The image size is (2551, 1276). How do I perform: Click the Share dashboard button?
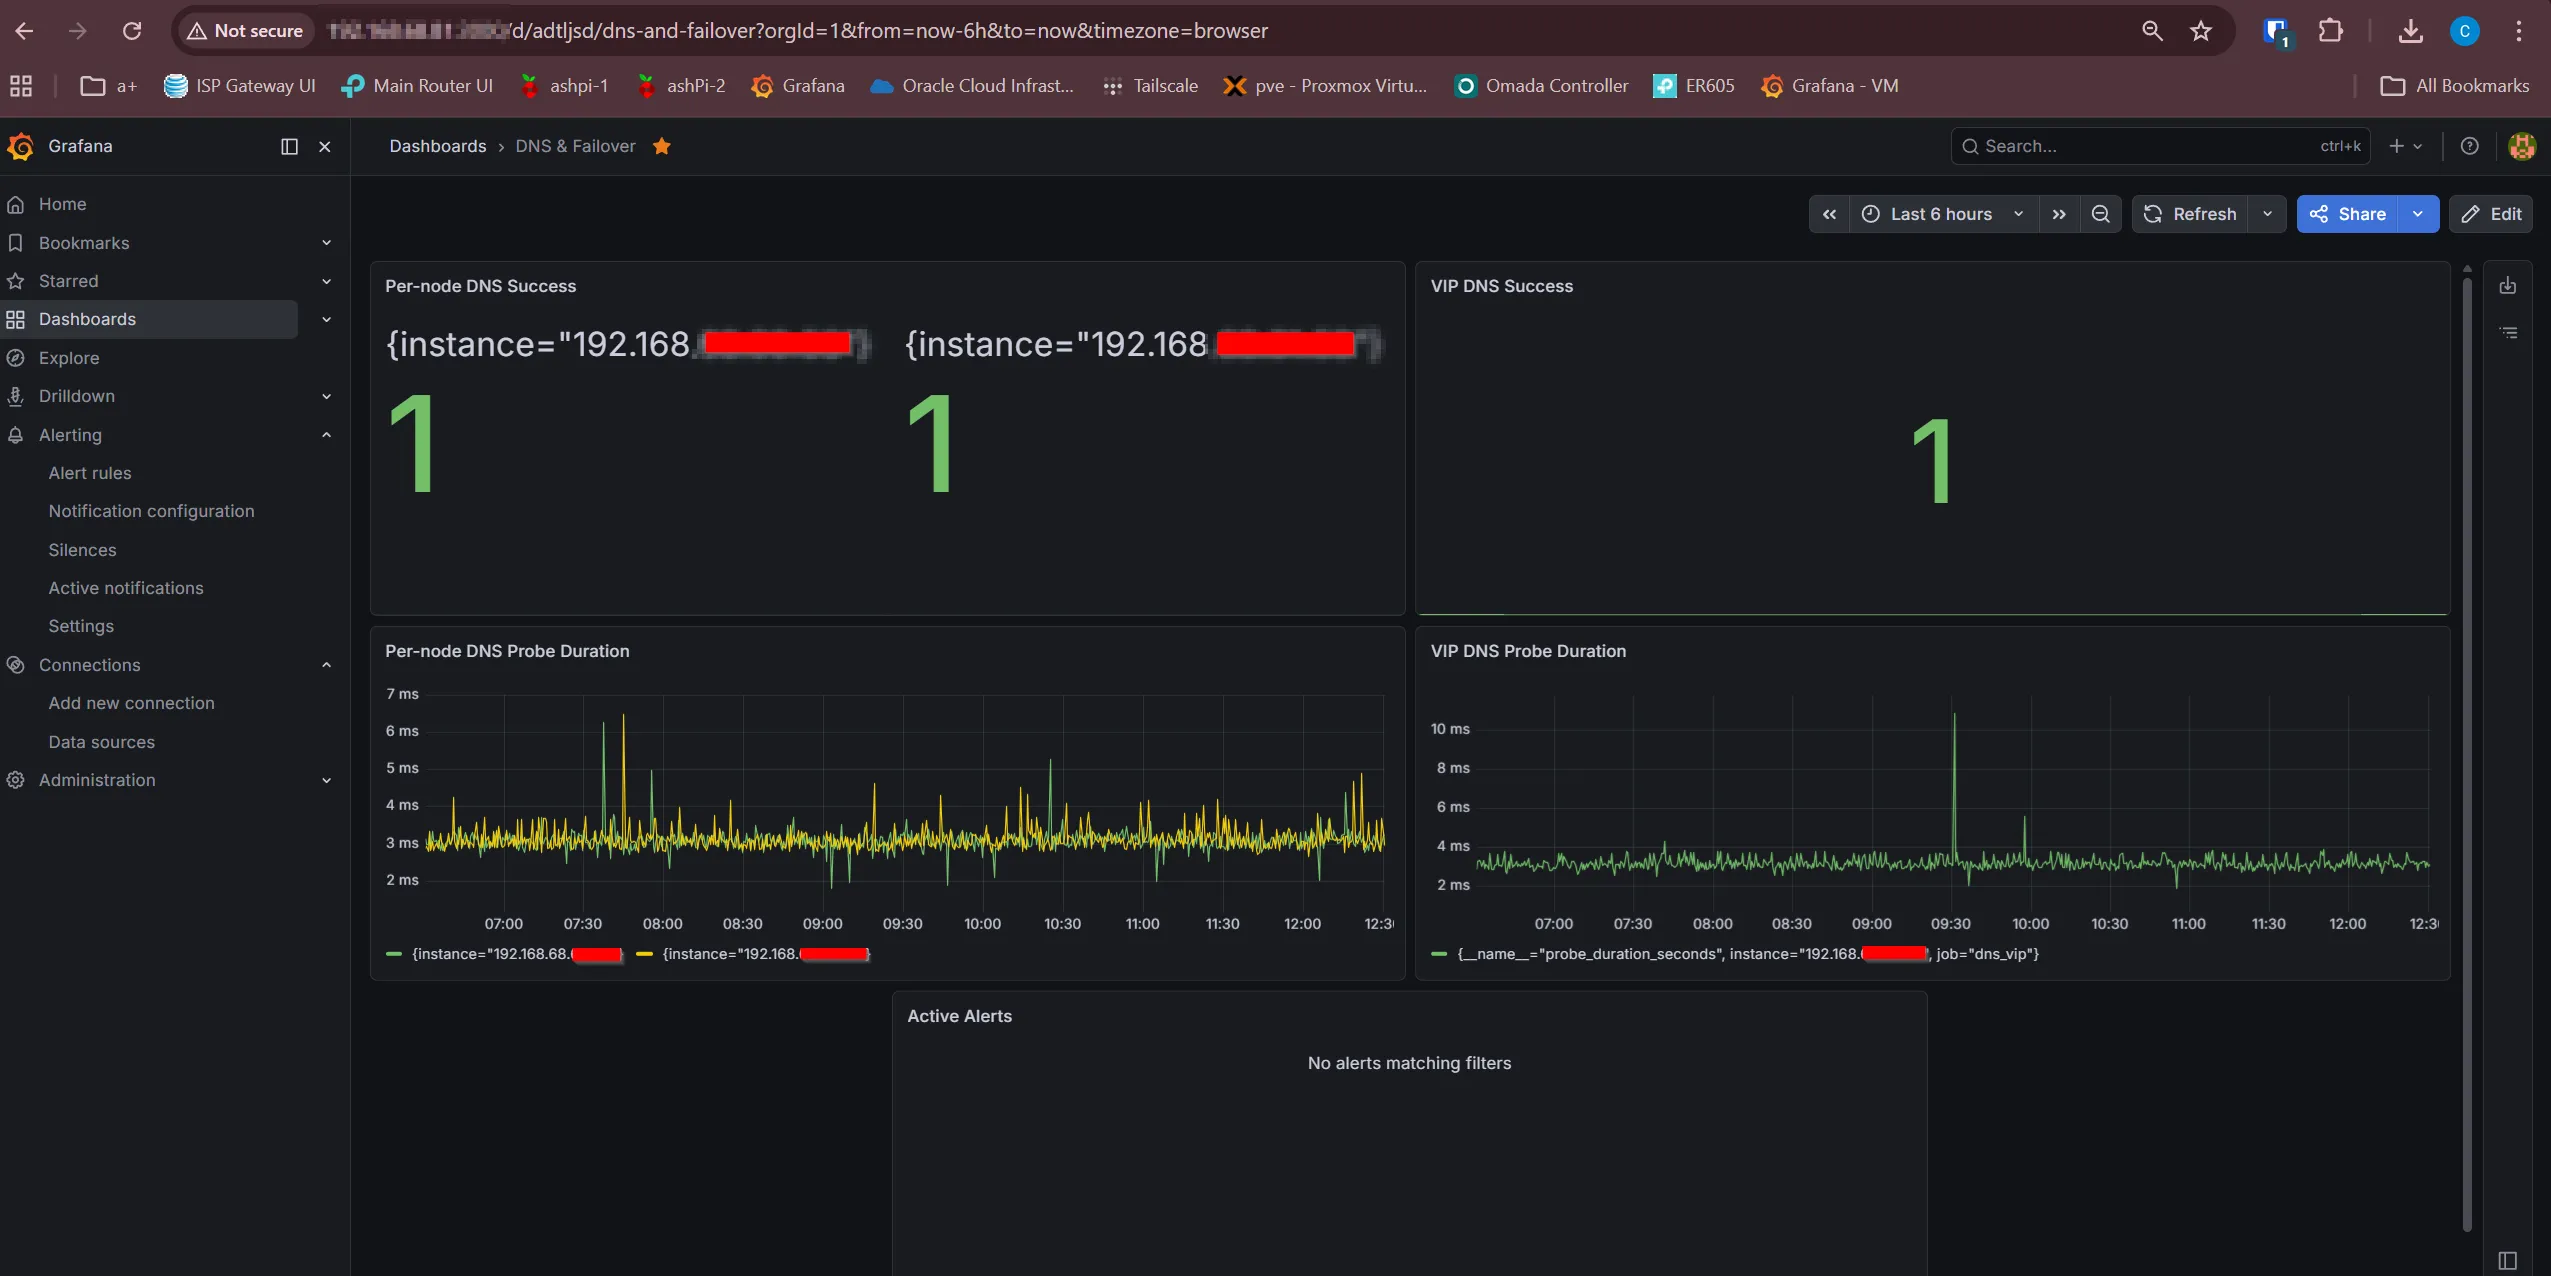pyautogui.click(x=2346, y=214)
